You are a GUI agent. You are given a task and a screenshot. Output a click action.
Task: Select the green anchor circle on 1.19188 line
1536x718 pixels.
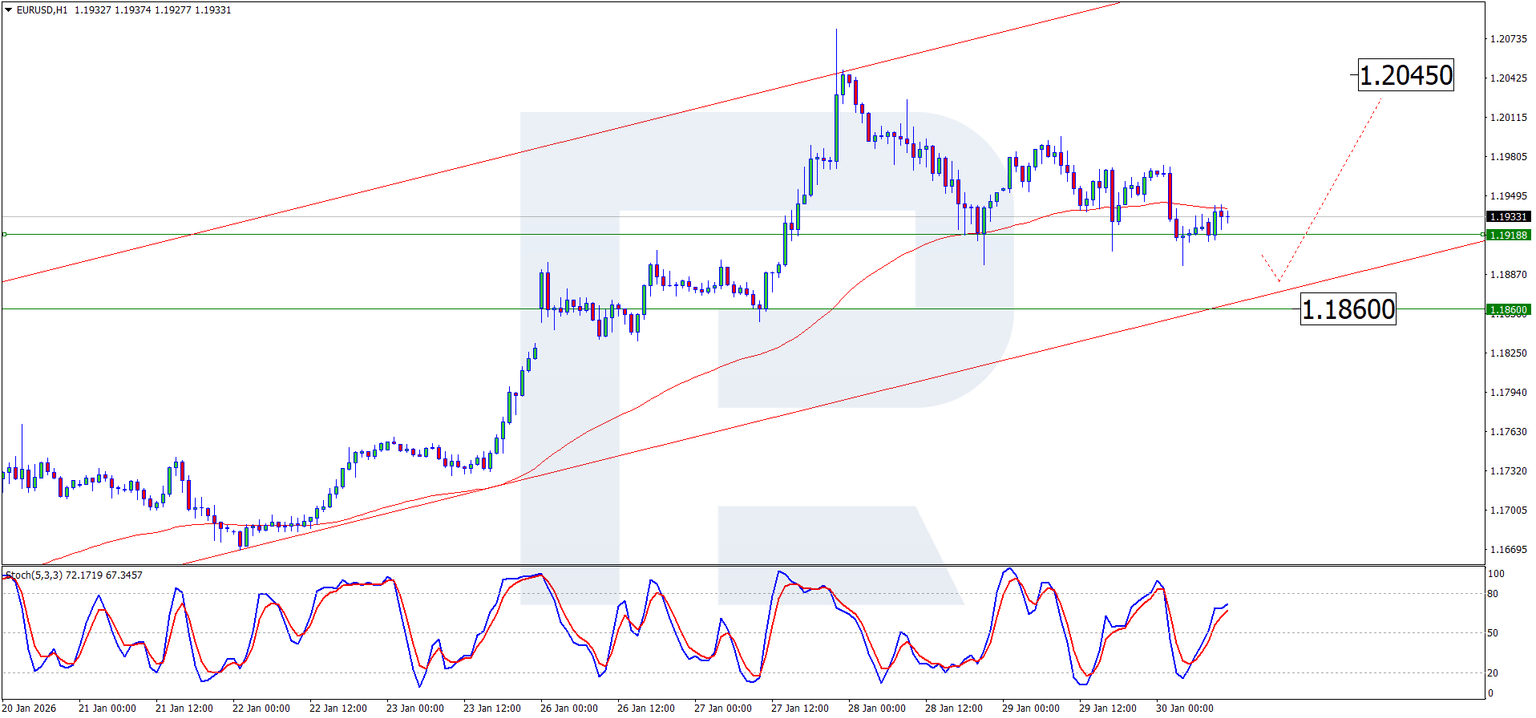1483,234
